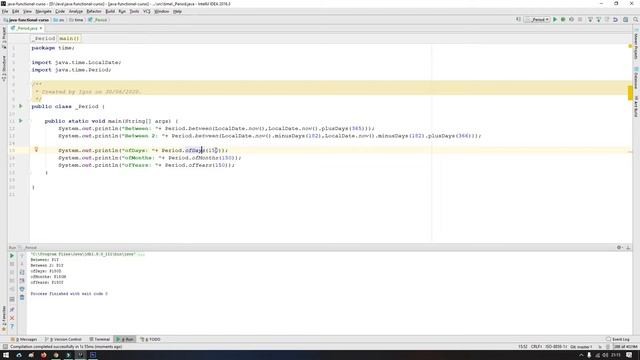Click the memory indicator in status bar
This screenshot has height=360, width=640.
(x=625, y=347)
